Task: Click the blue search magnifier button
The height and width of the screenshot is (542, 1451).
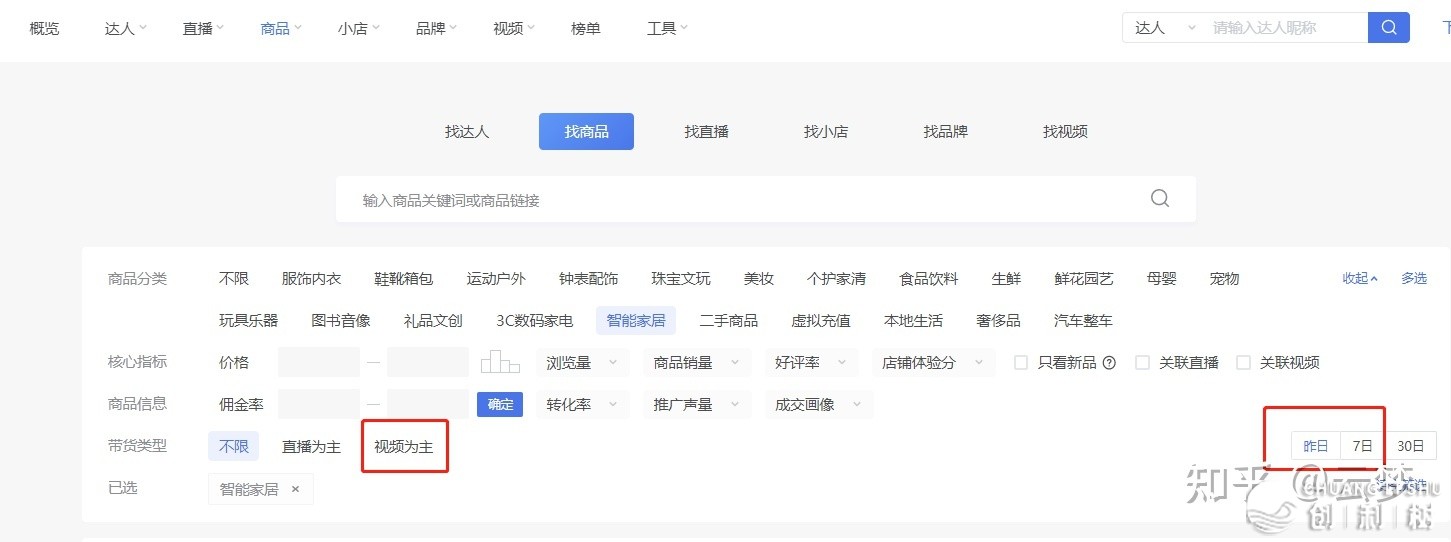Action: 1388,28
